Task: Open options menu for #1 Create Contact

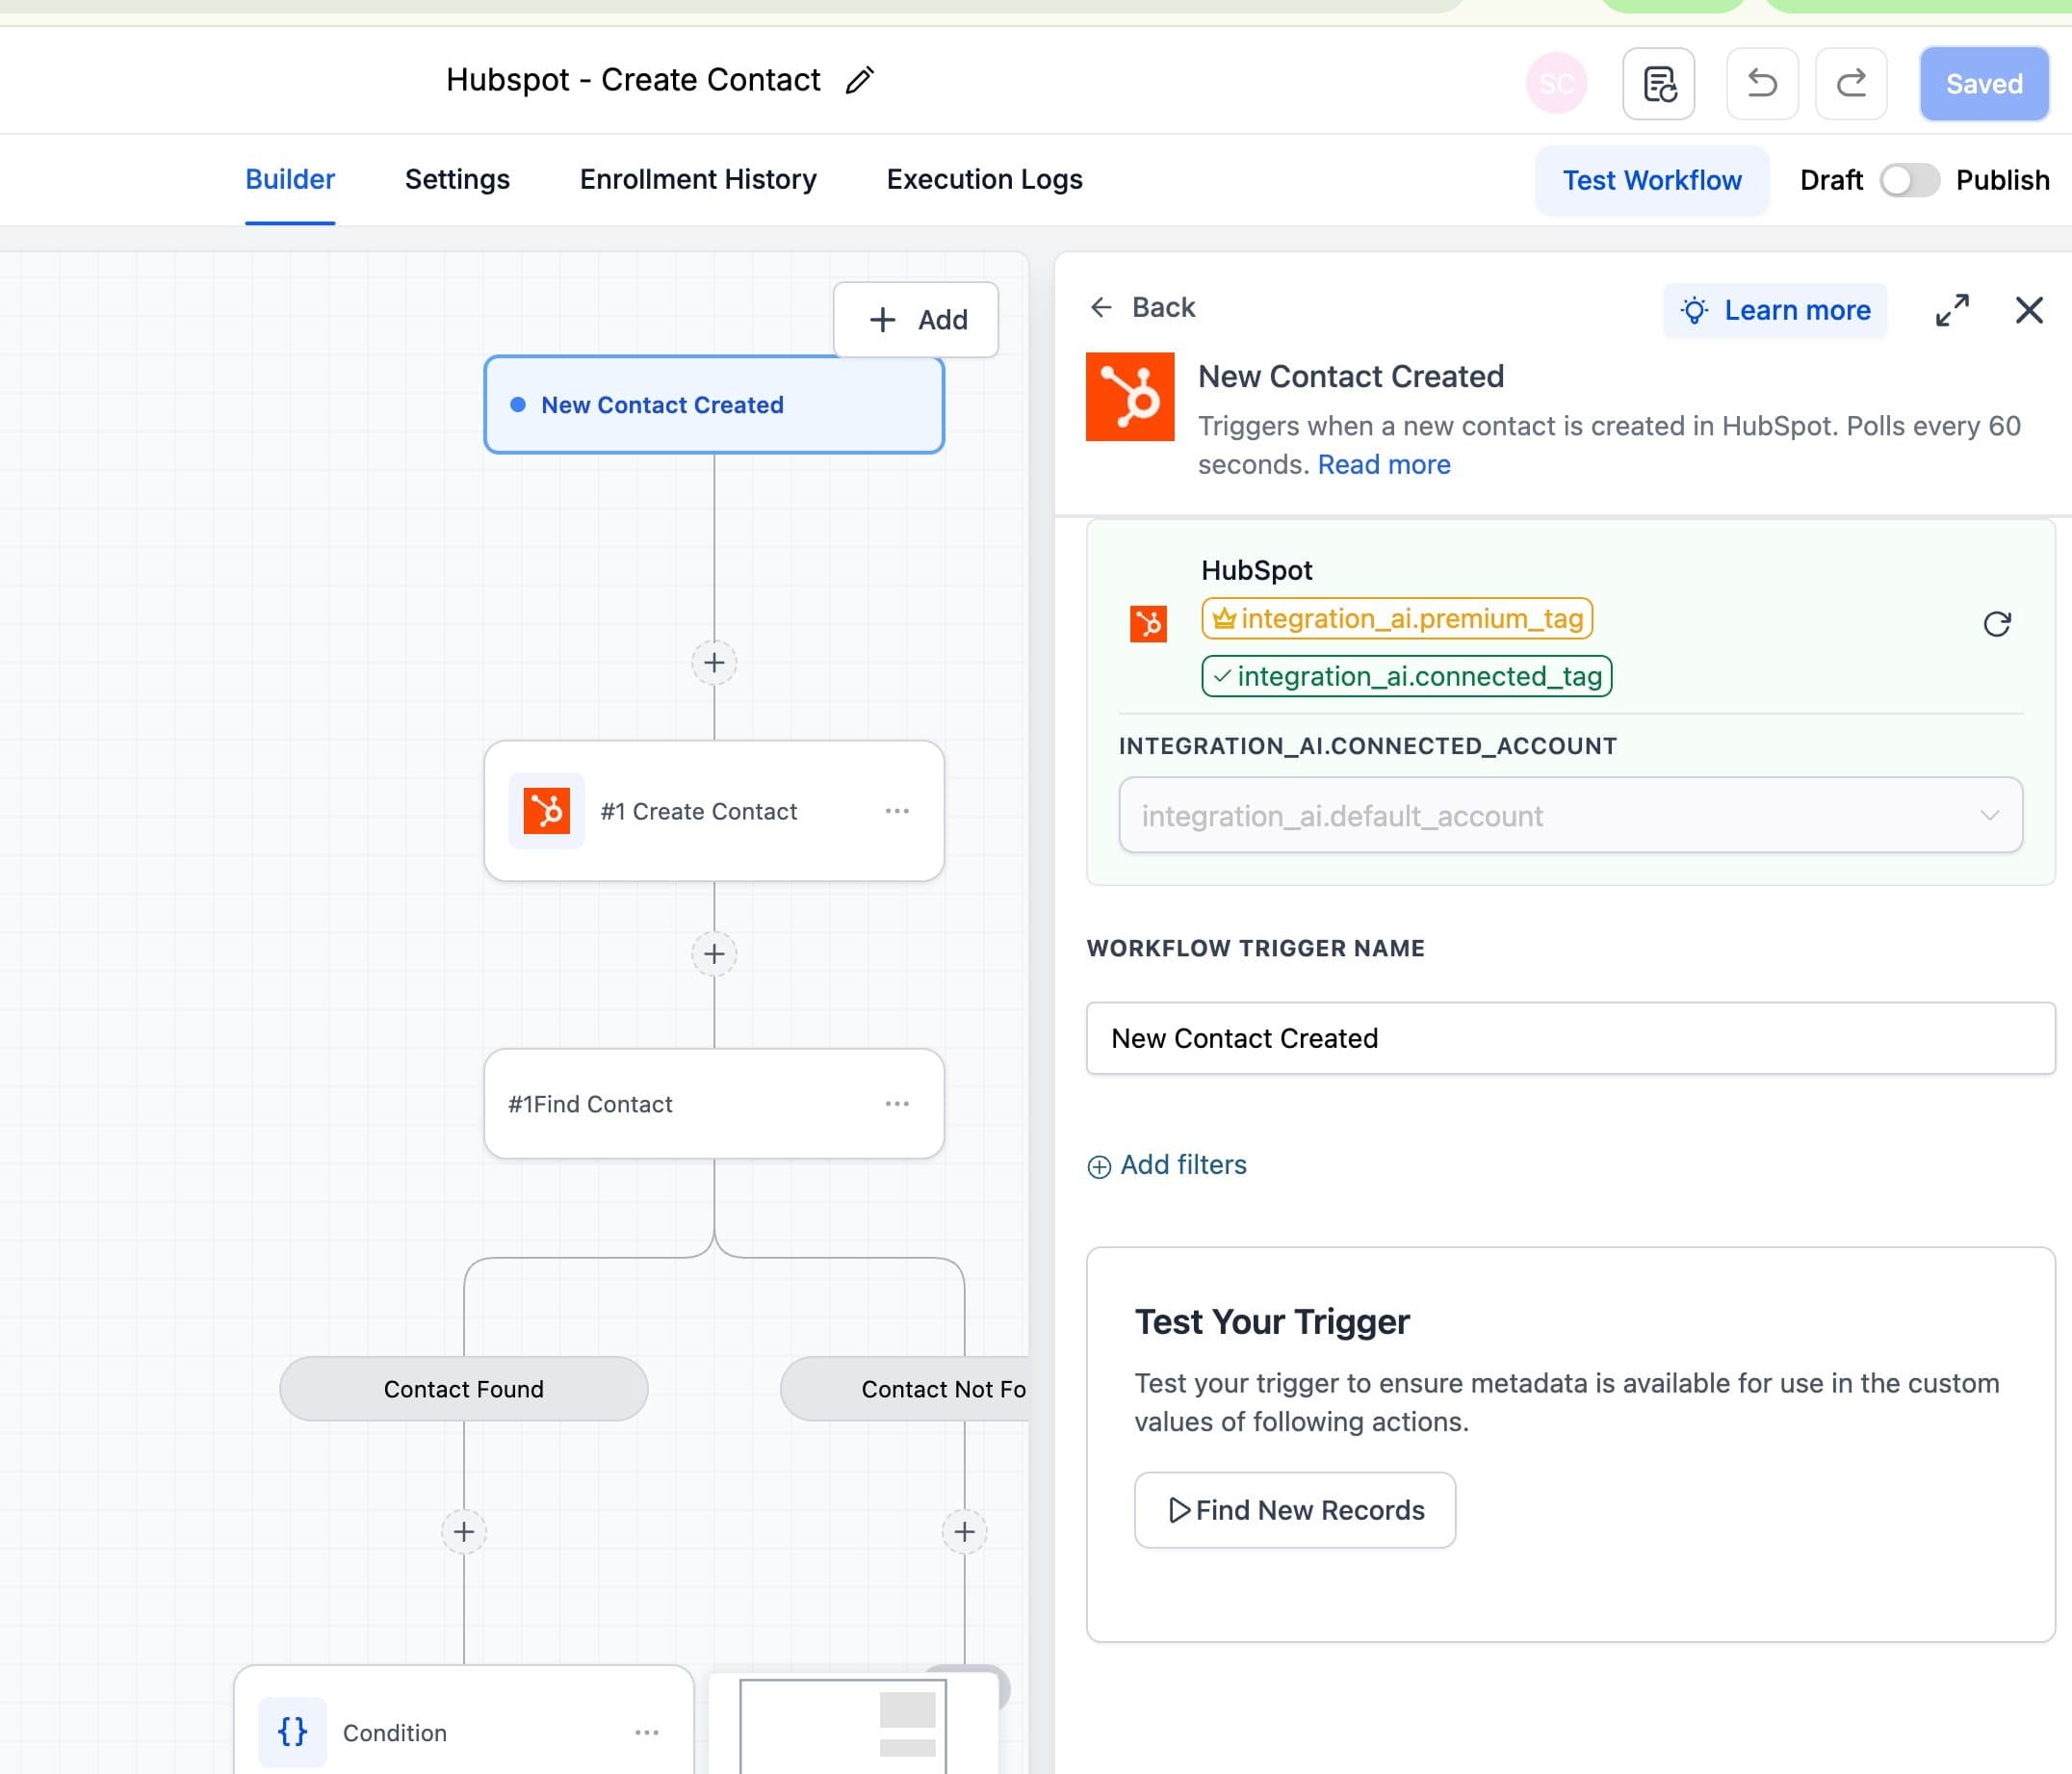Action: [x=897, y=811]
